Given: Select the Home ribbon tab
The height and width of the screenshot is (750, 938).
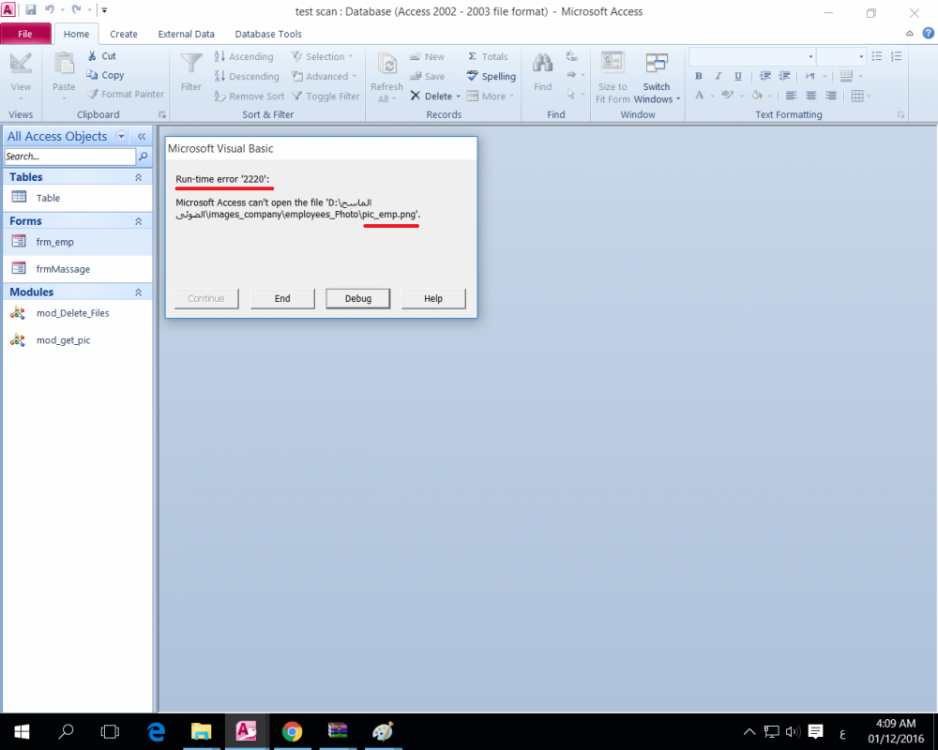Looking at the screenshot, I should tap(76, 34).
